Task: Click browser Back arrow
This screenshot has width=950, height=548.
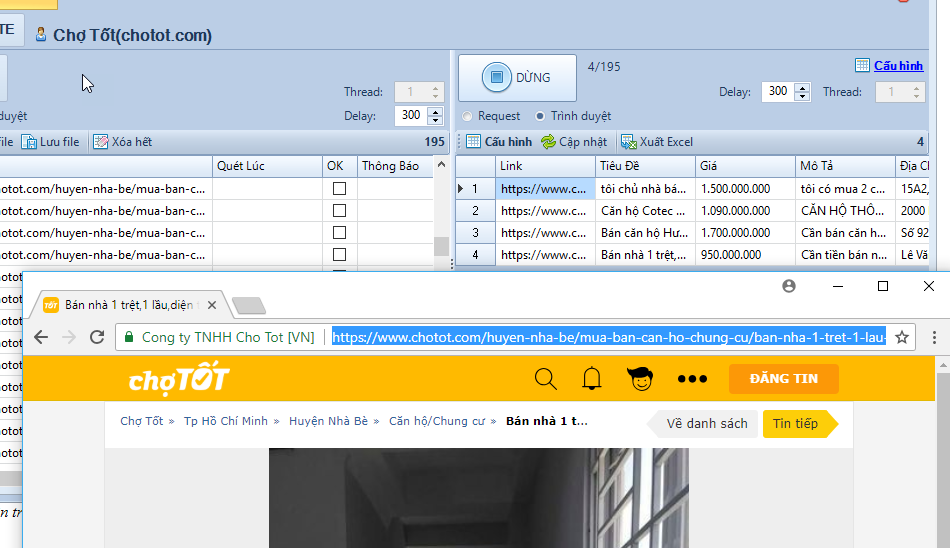Action: point(41,337)
